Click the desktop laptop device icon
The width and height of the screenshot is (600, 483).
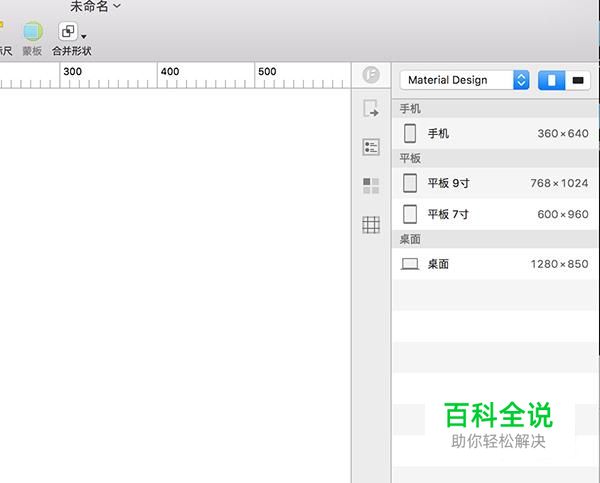[410, 264]
